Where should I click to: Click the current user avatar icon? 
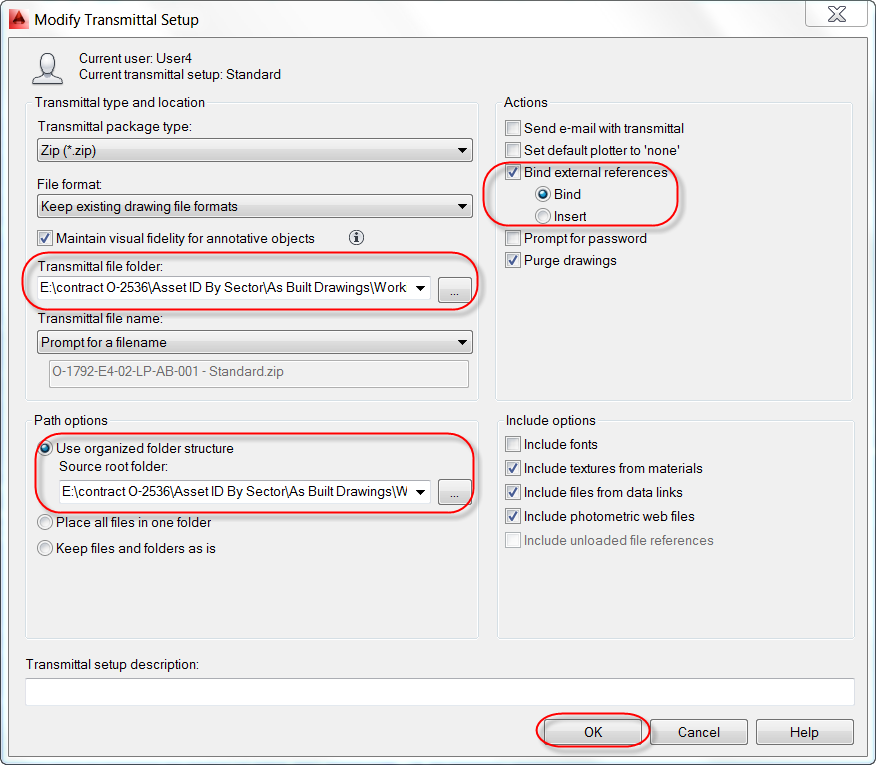(x=47, y=68)
